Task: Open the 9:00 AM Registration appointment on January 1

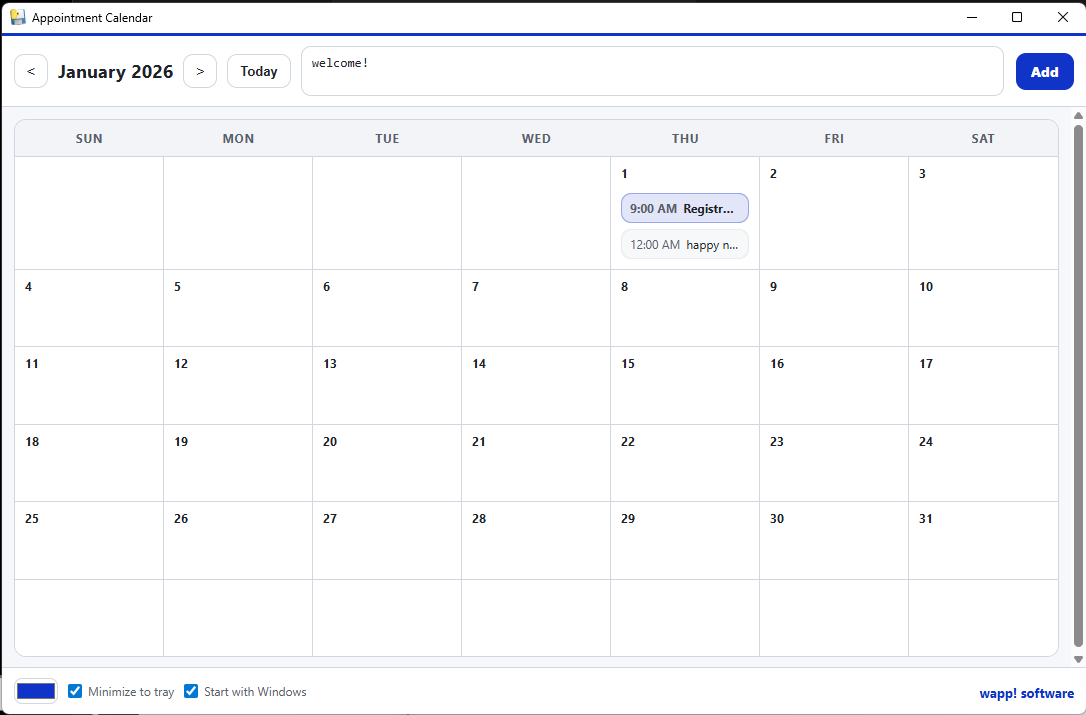Action: (684, 208)
